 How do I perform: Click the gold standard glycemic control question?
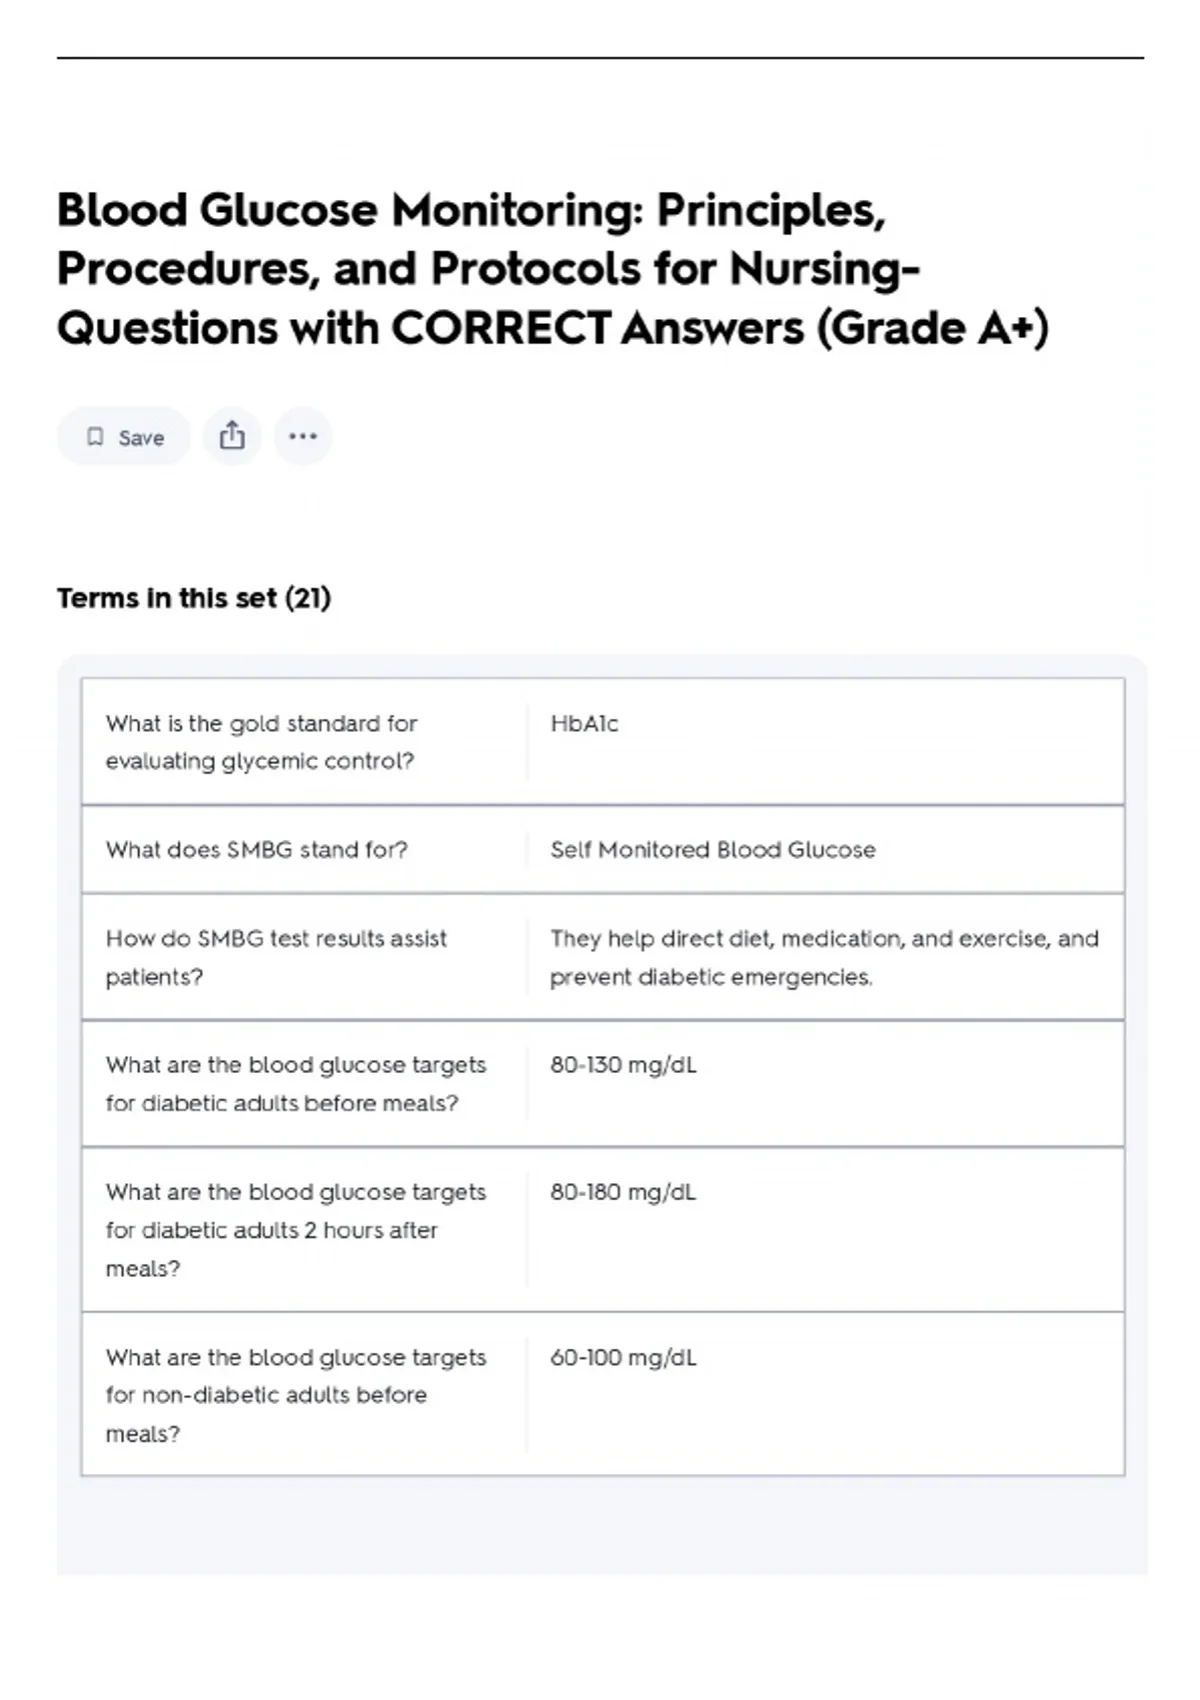[261, 742]
